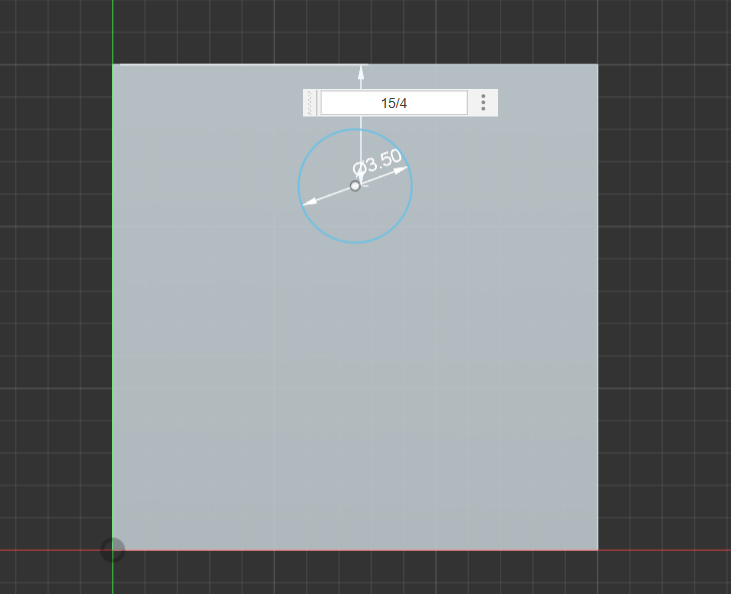731x594 pixels.
Task: Click the 15/4 dimension input field
Action: click(x=394, y=103)
